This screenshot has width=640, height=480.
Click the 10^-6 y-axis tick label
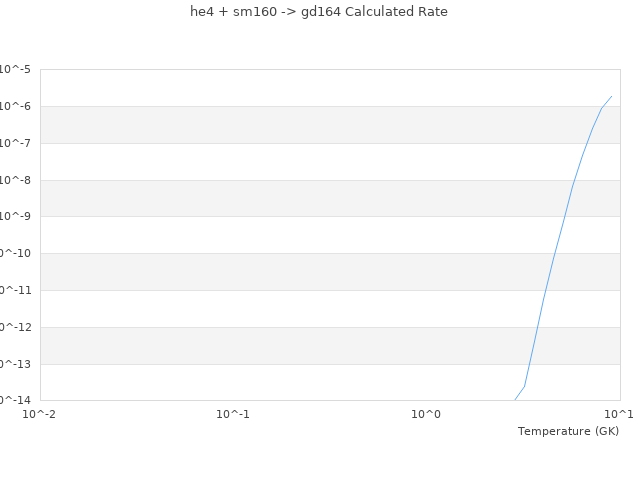(x=15, y=107)
